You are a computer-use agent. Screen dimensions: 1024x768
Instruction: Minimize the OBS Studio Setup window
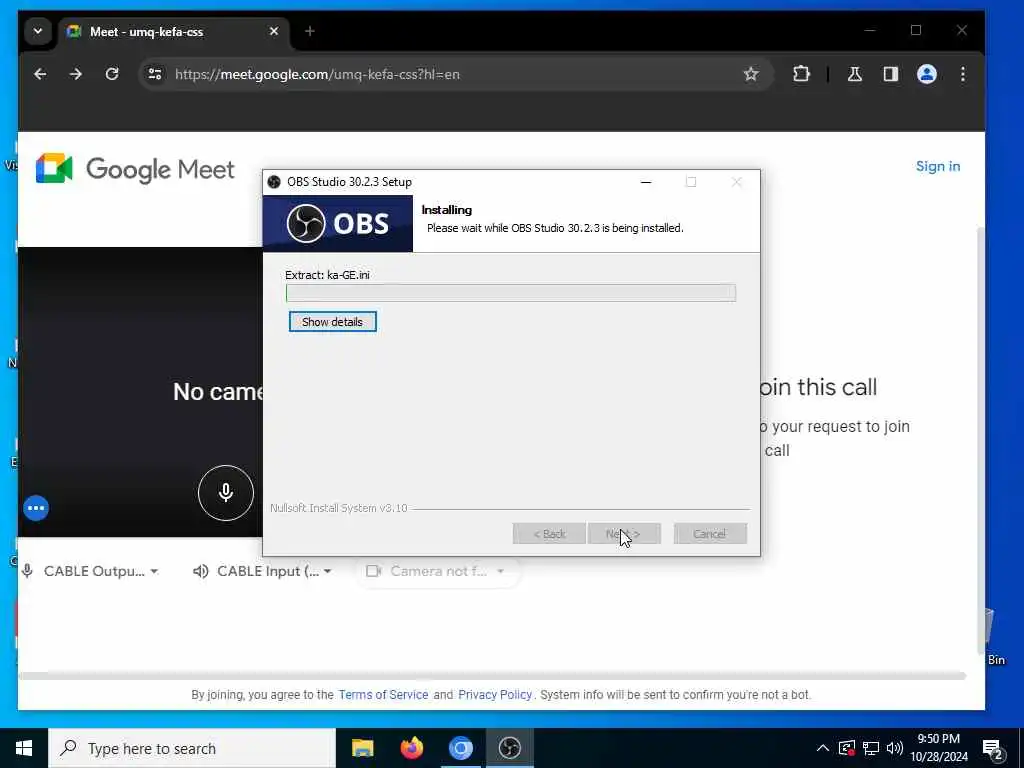click(646, 182)
